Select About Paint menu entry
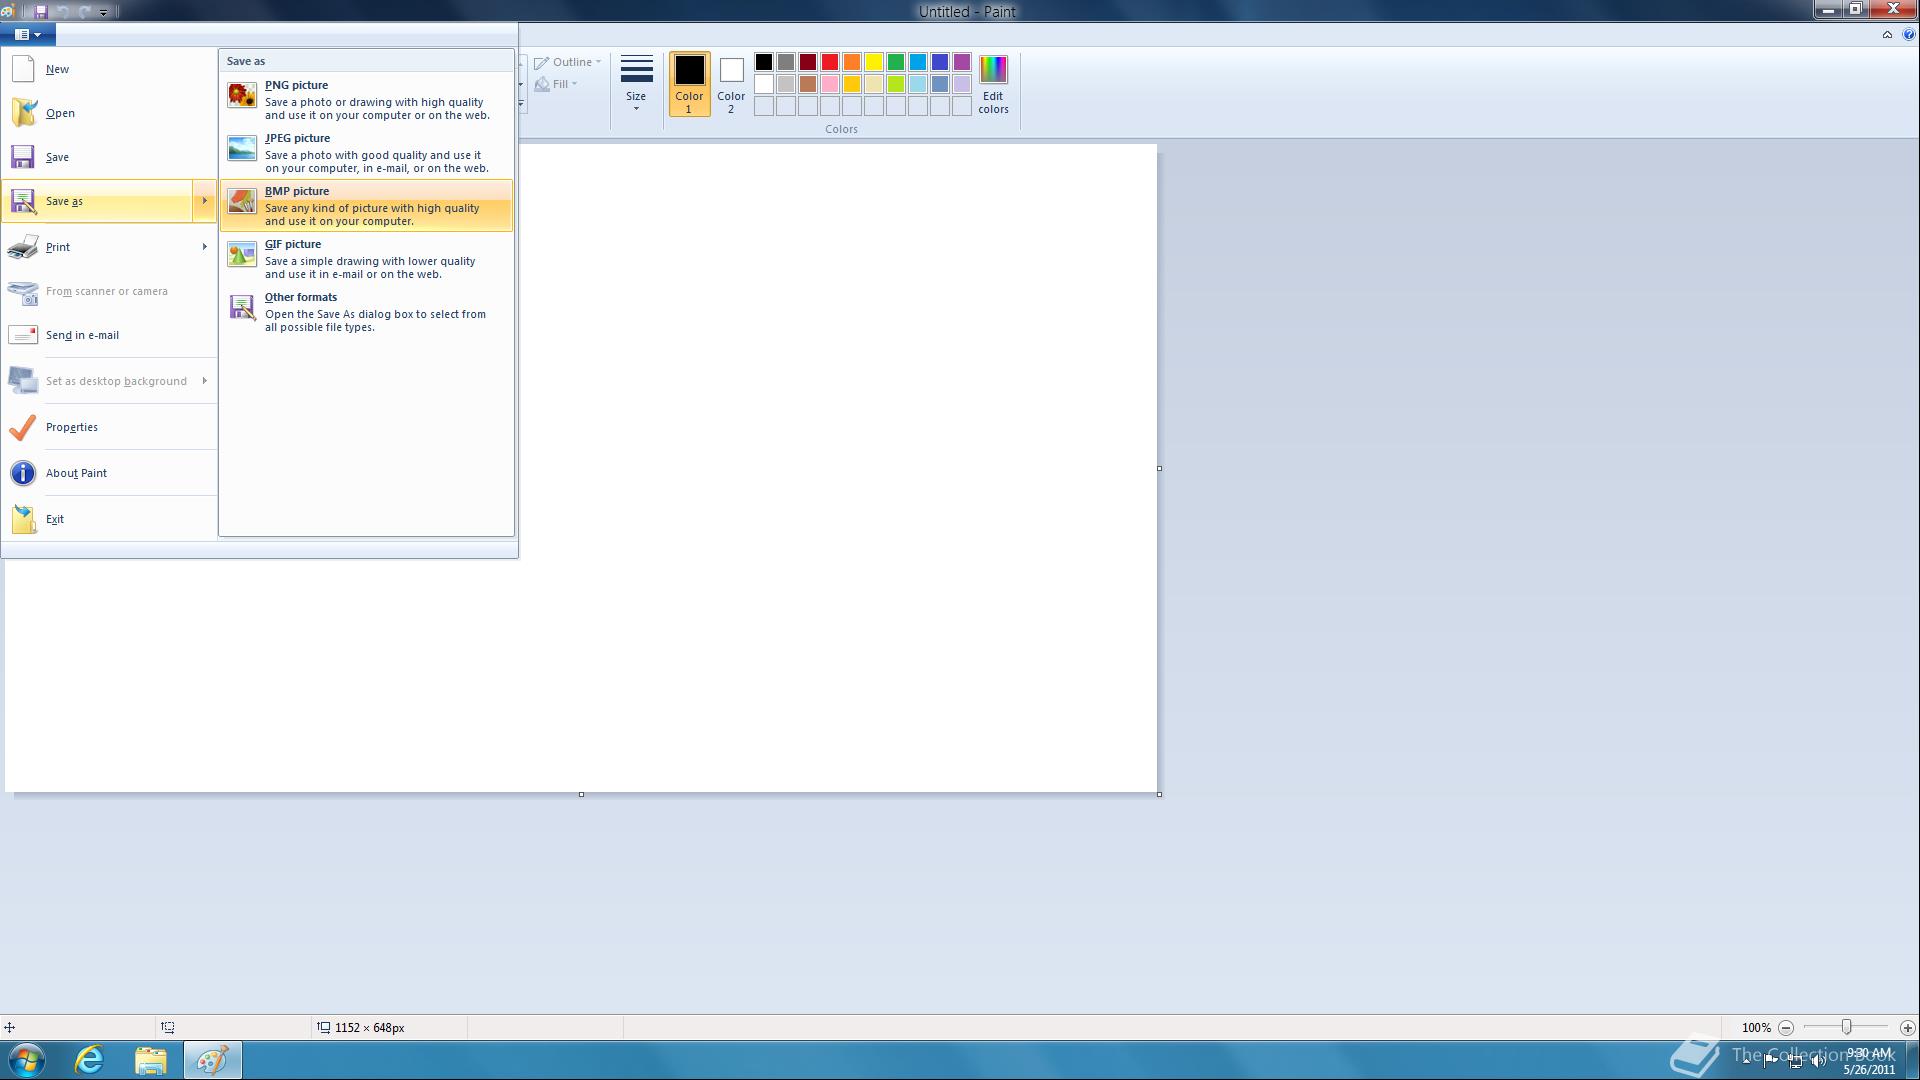 pyautogui.click(x=110, y=473)
